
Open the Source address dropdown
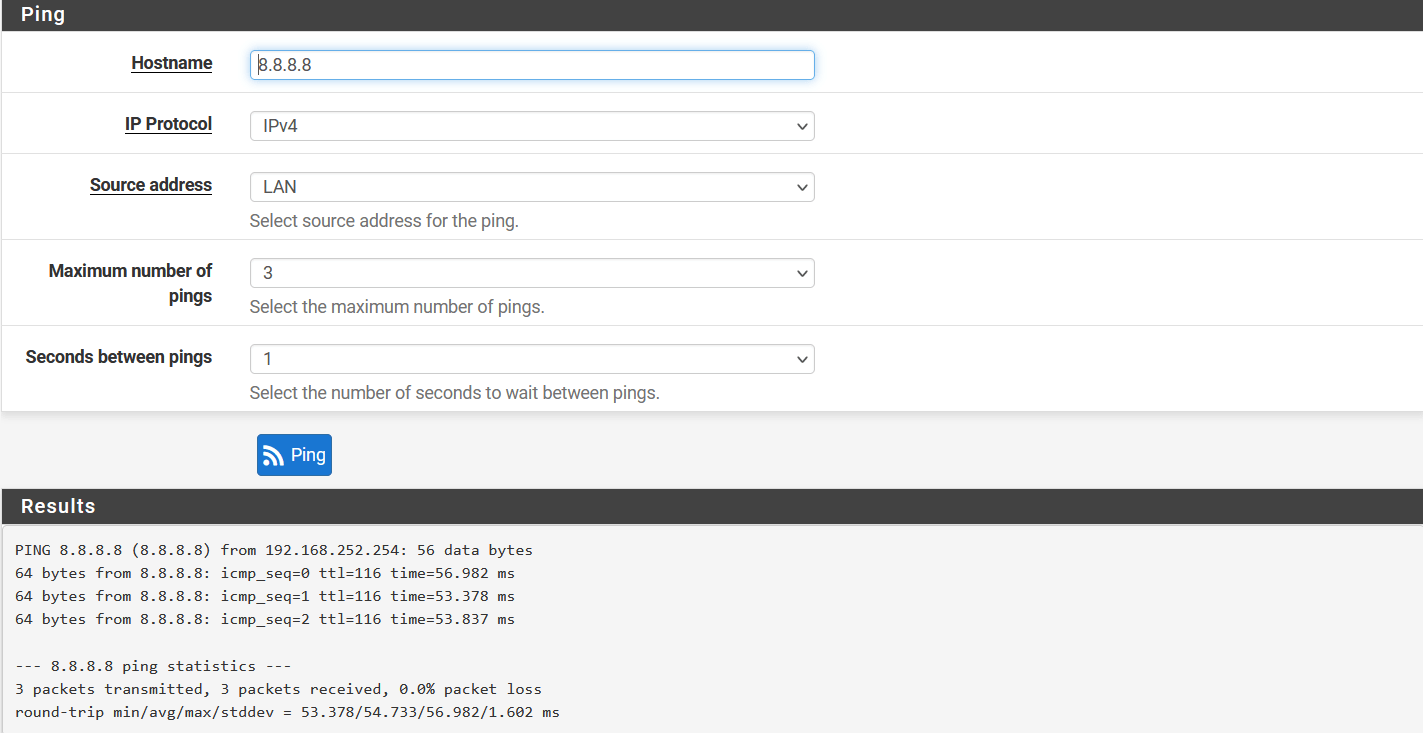532,187
